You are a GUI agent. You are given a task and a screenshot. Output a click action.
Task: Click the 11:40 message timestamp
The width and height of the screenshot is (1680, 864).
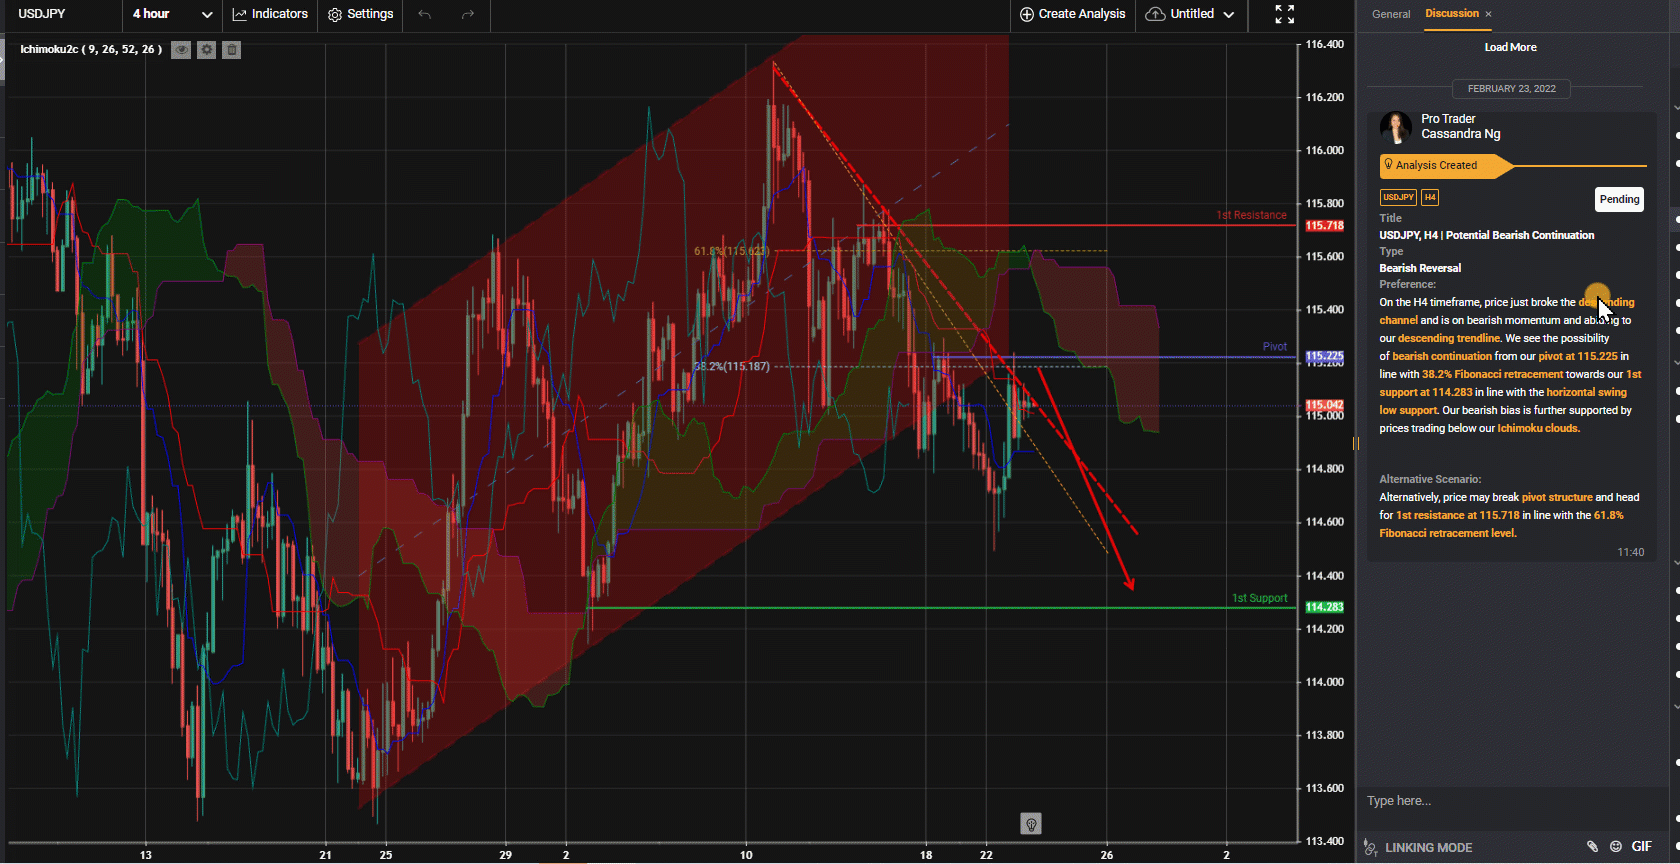(x=1630, y=552)
